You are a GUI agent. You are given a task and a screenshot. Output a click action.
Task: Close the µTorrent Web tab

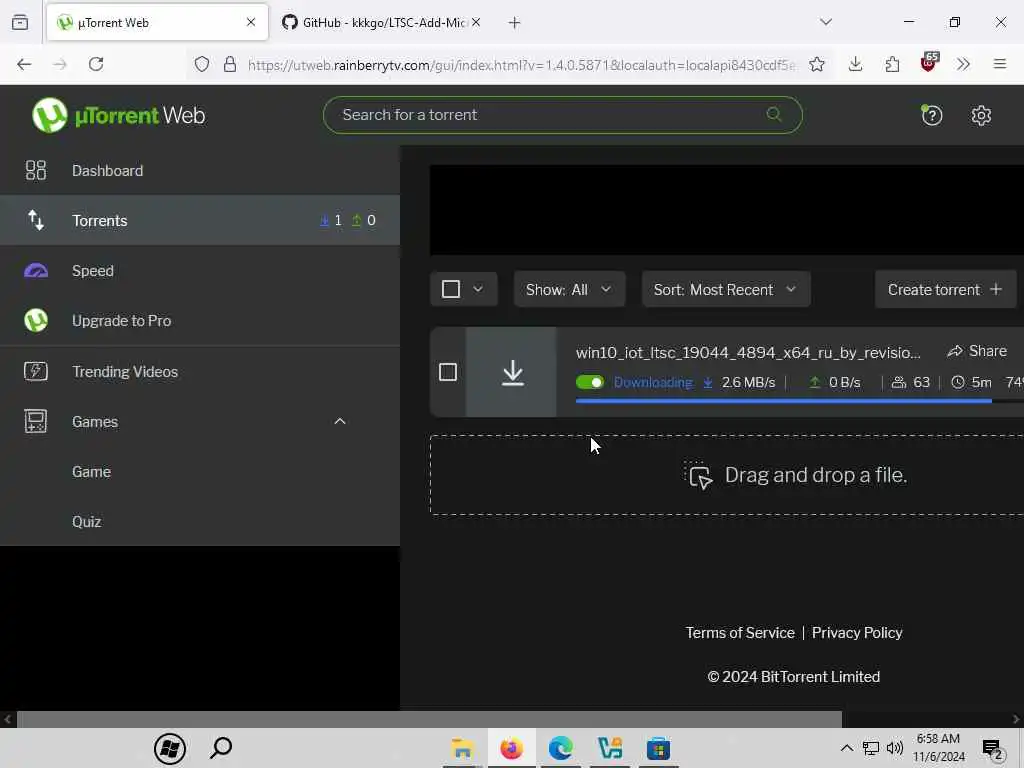click(x=251, y=22)
